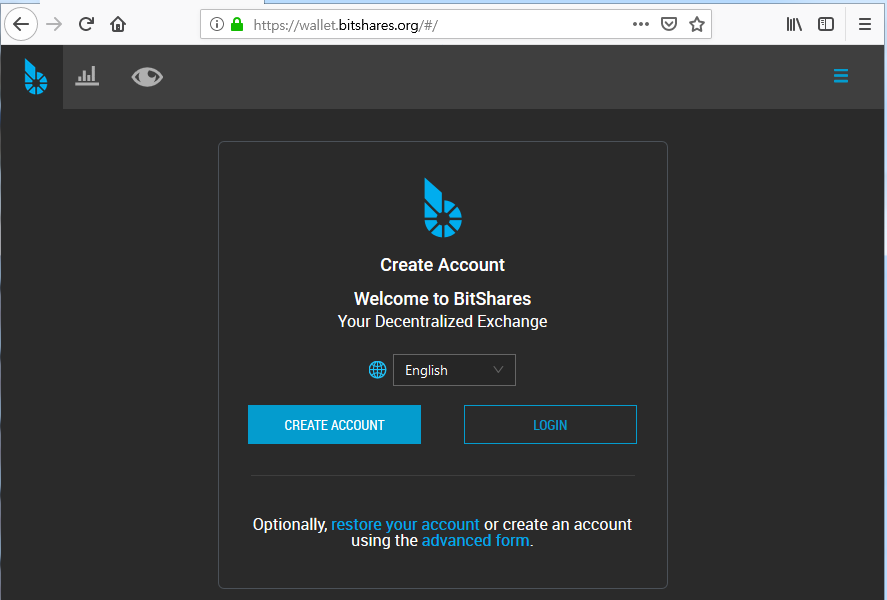The height and width of the screenshot is (600, 887).
Task: Toggle the browser sidebar icon
Action: click(826, 24)
